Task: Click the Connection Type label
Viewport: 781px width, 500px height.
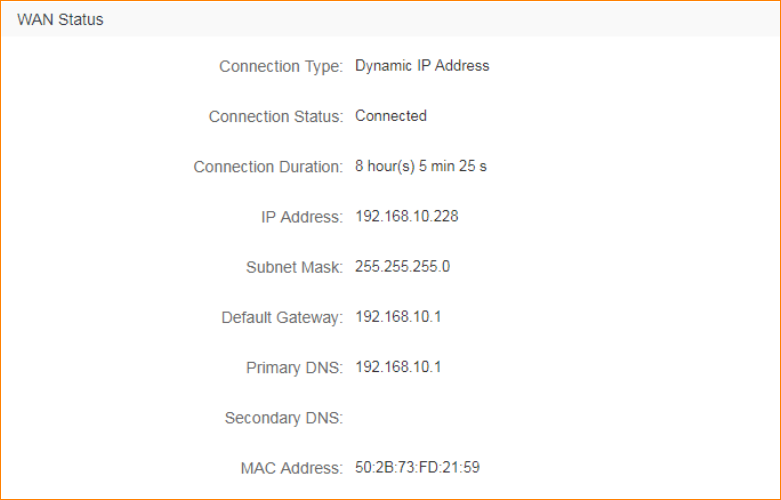Action: (281, 67)
